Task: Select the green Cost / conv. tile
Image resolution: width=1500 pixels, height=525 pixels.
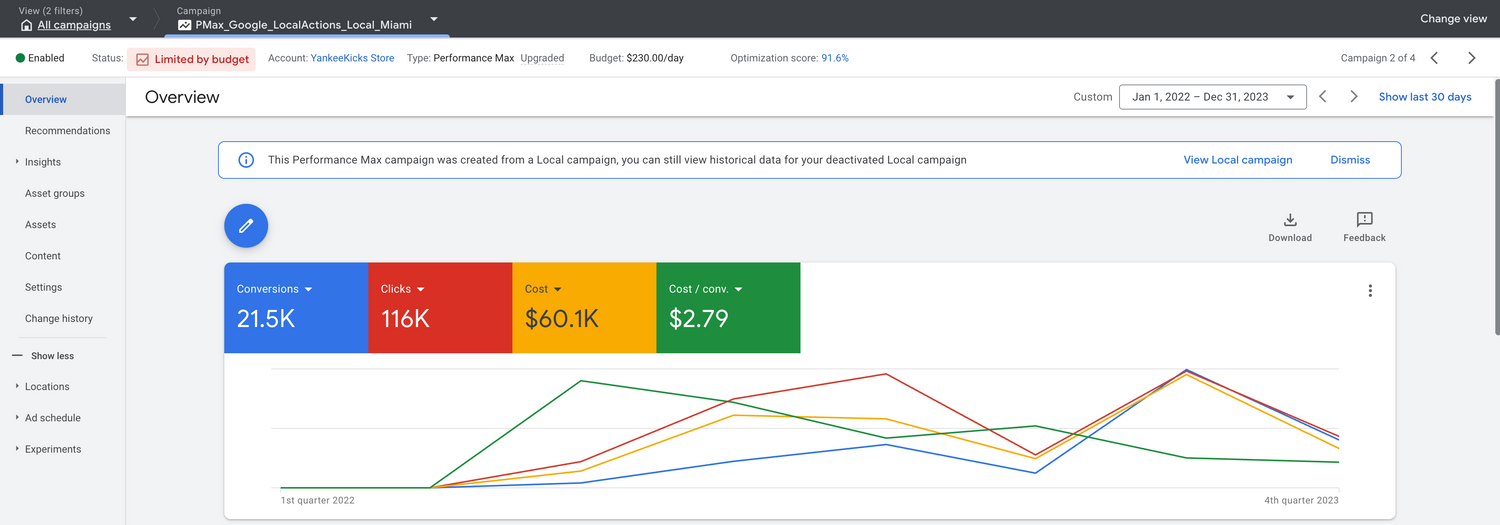Action: pos(728,308)
